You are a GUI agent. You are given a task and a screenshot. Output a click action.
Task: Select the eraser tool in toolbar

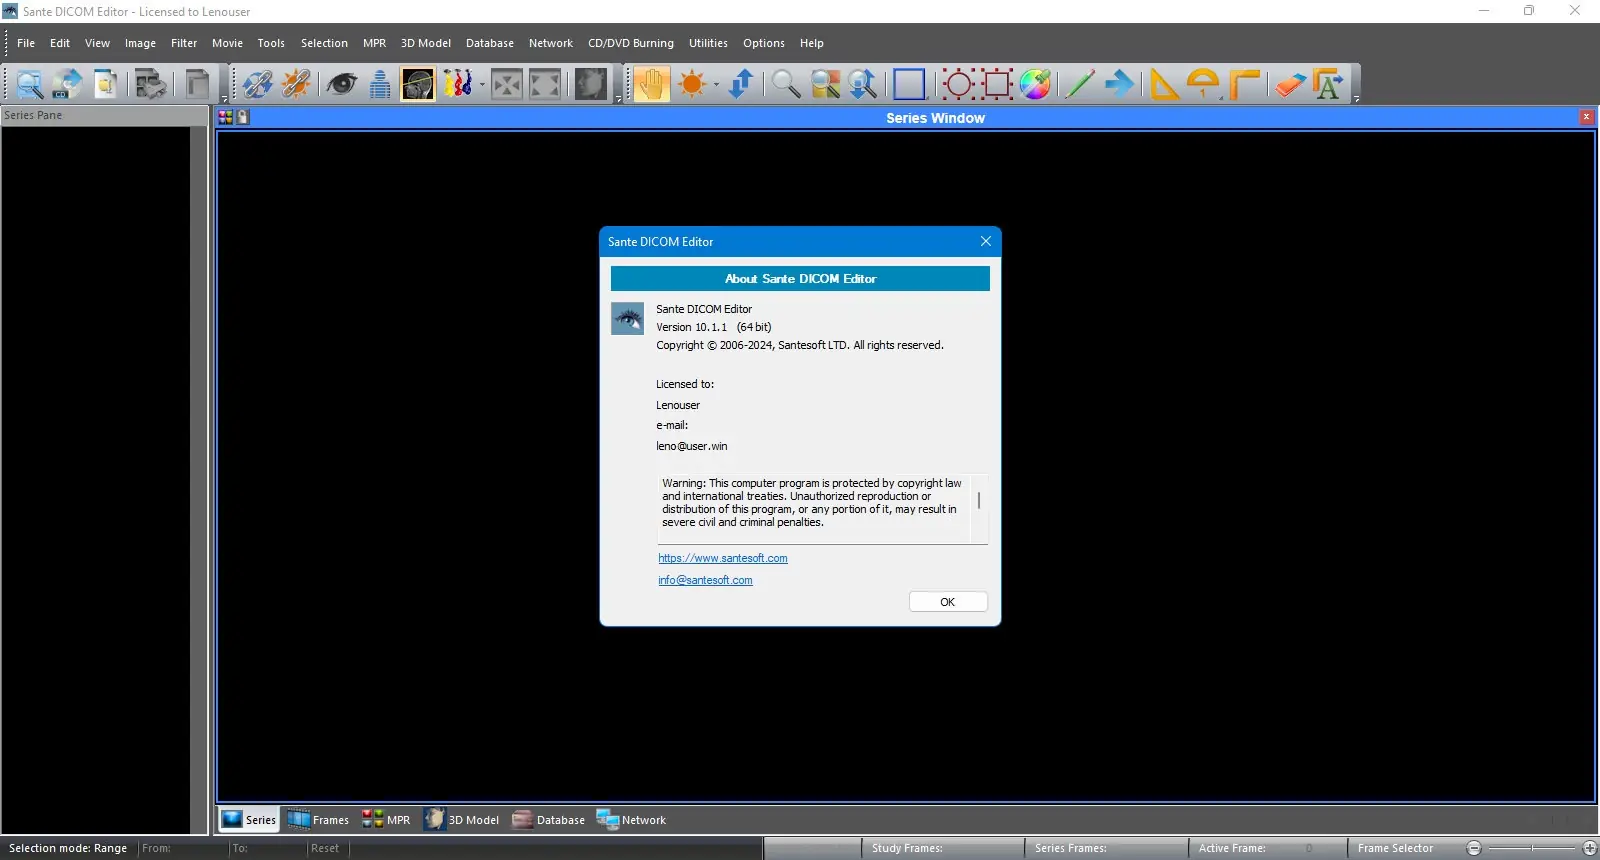click(x=1290, y=84)
